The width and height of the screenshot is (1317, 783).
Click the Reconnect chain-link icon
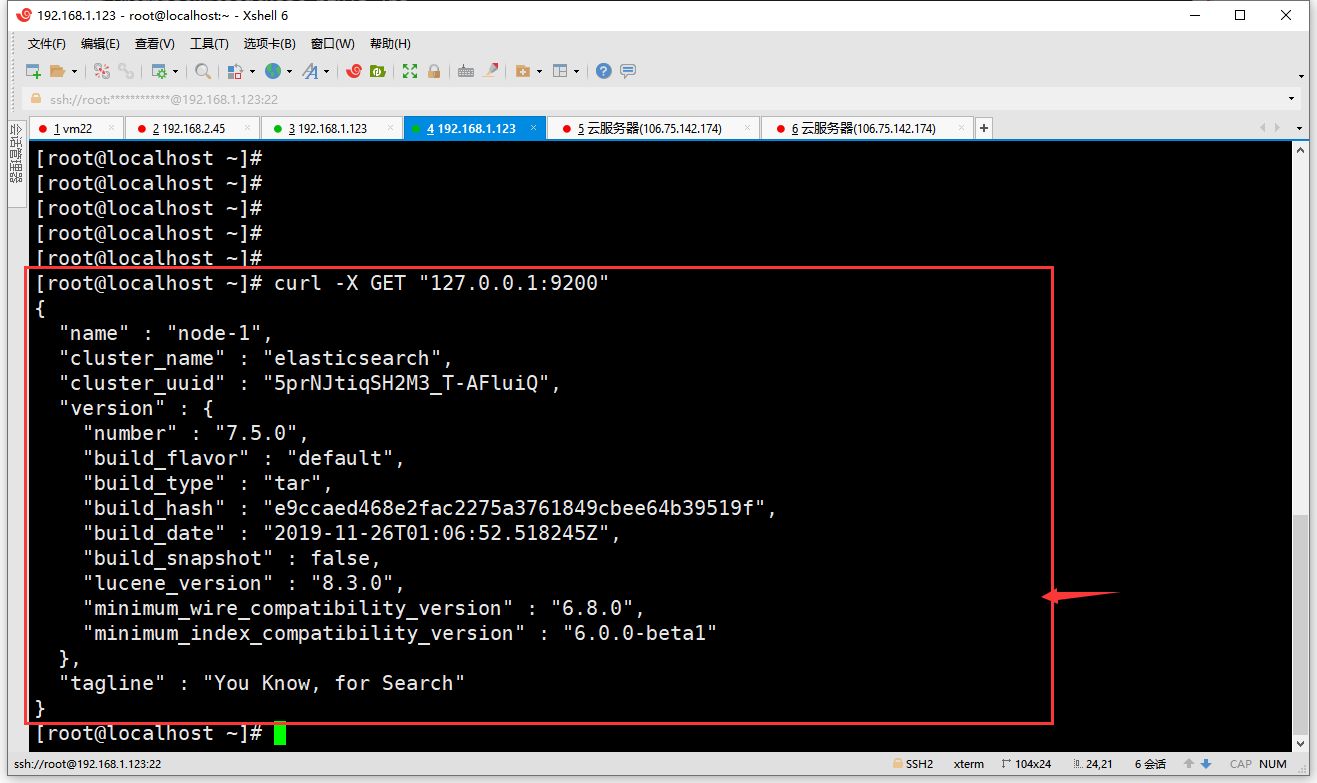pos(126,71)
